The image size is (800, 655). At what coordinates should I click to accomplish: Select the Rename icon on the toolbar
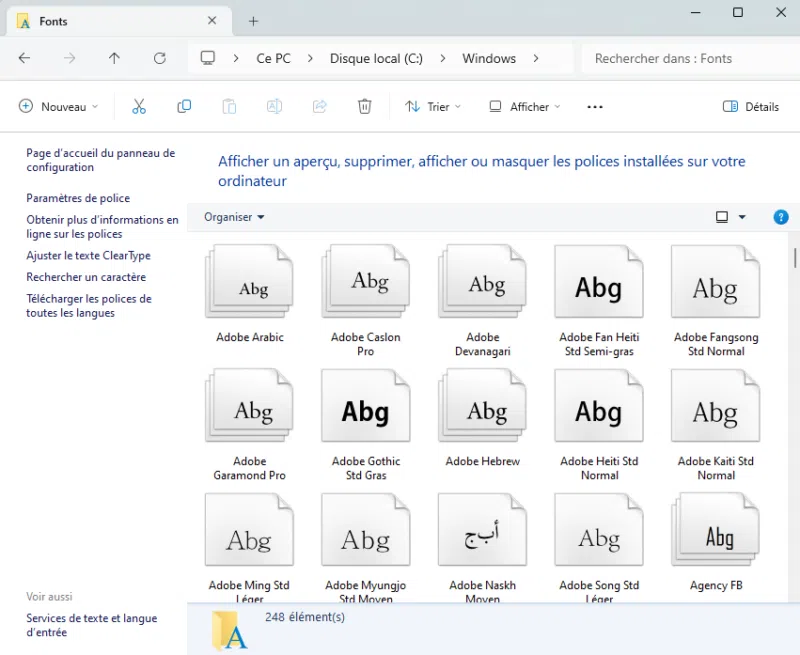pos(274,106)
